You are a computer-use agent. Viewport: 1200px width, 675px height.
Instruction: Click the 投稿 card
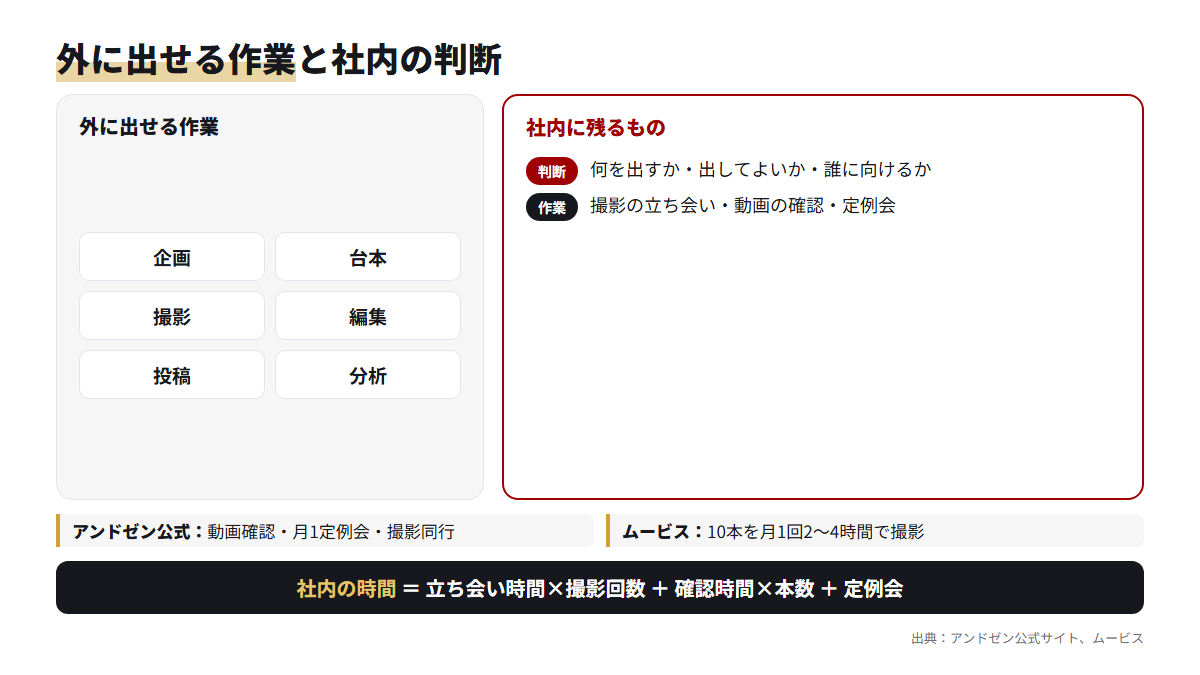tap(172, 375)
